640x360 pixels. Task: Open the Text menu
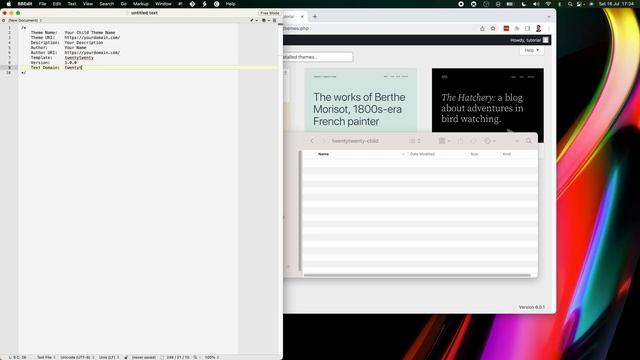[72, 4]
